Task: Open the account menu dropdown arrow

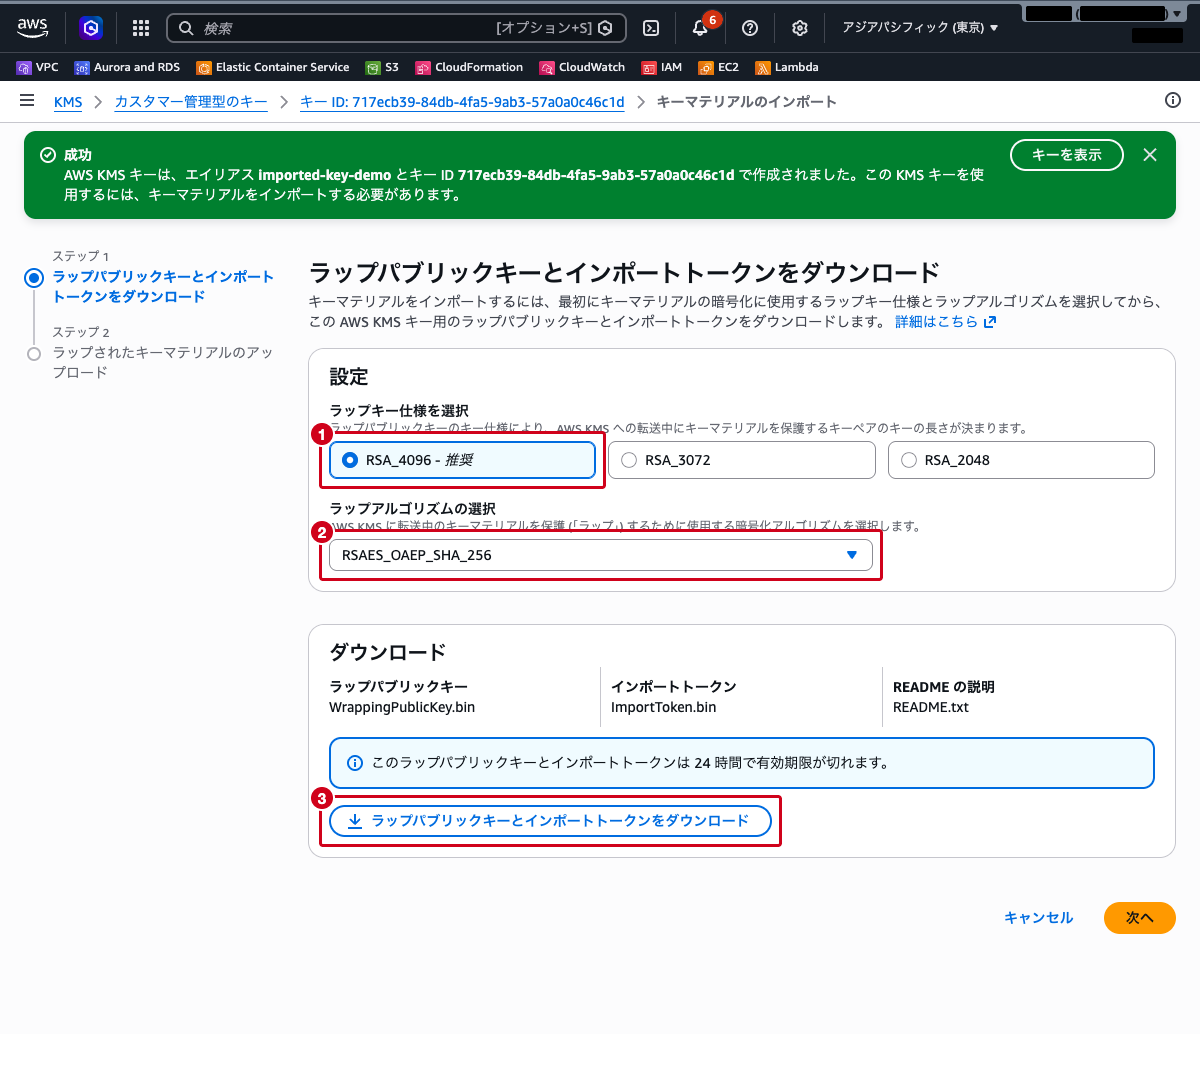Action: tap(1178, 14)
